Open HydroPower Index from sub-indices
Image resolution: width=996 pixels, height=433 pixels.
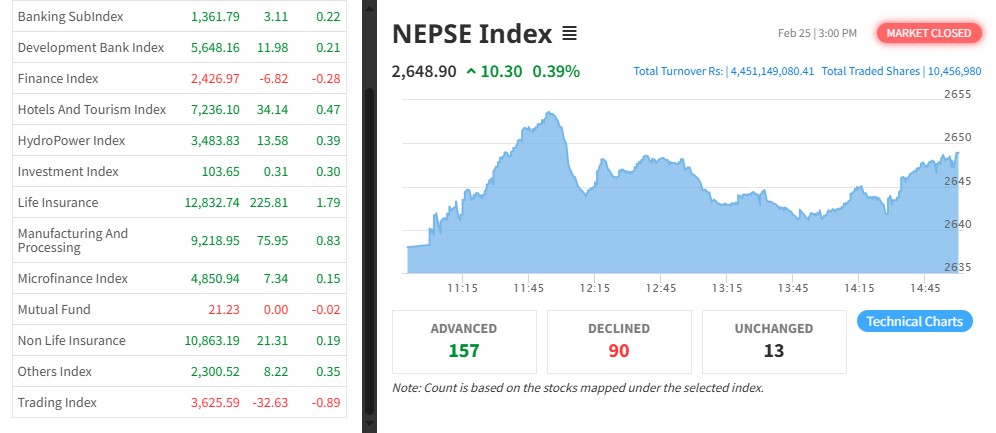(71, 141)
